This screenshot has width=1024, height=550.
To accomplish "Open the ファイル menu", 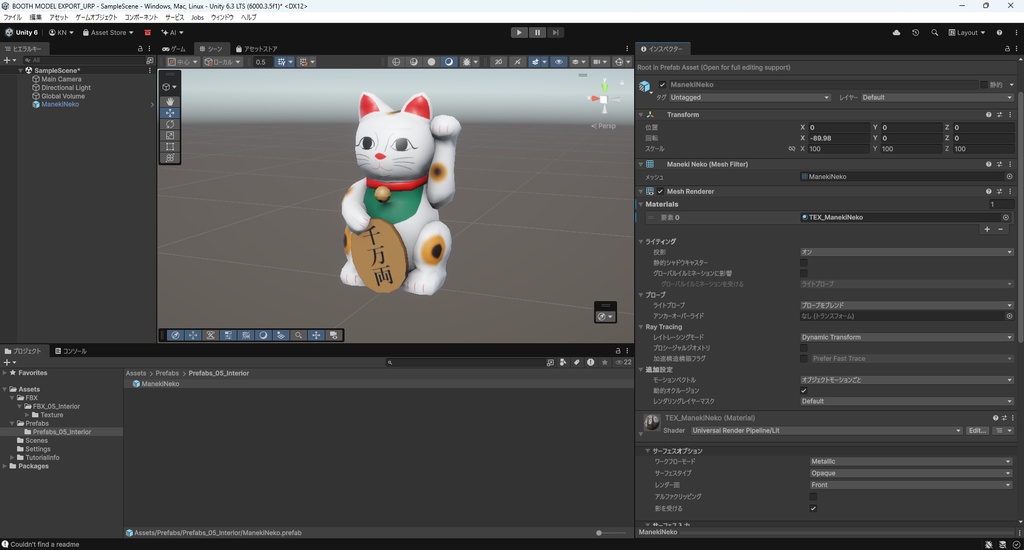I will click(12, 18).
